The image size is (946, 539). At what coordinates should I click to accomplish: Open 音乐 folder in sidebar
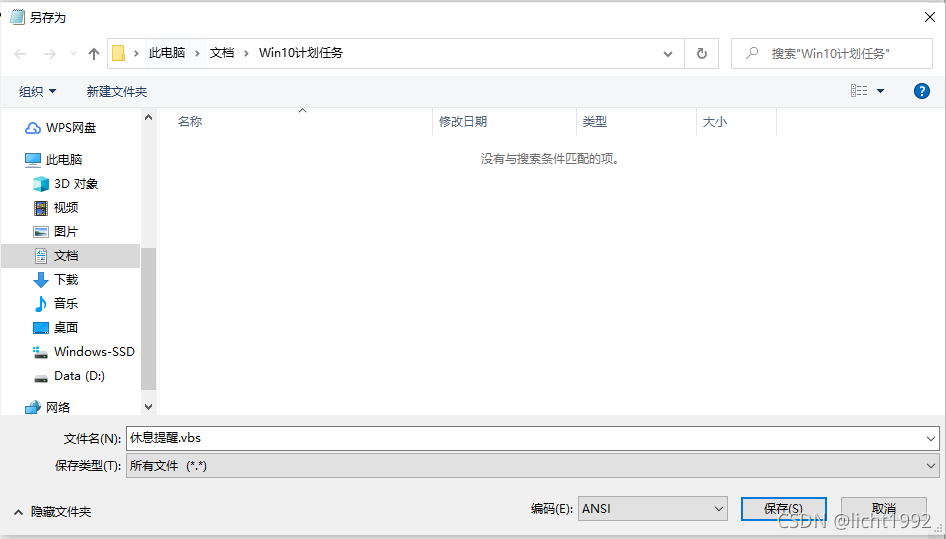tap(56, 304)
